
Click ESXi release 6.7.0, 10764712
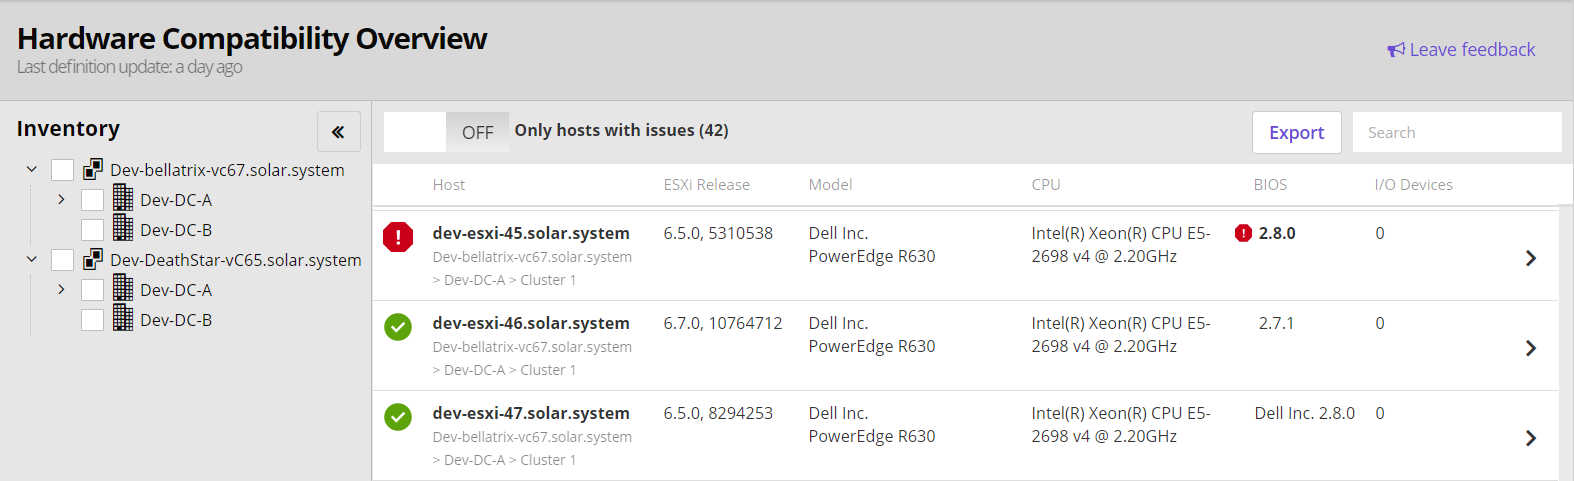click(x=723, y=323)
